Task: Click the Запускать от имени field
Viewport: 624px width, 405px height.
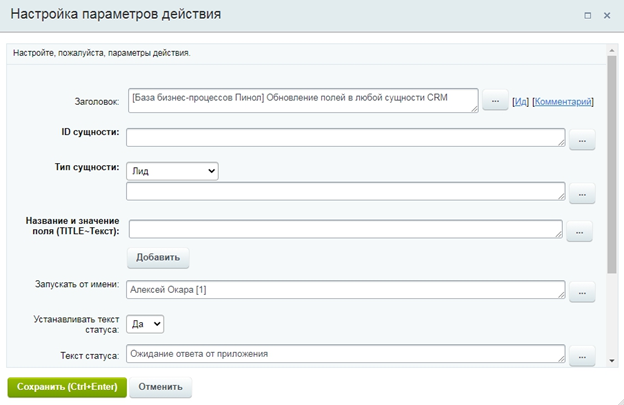Action: (345, 290)
